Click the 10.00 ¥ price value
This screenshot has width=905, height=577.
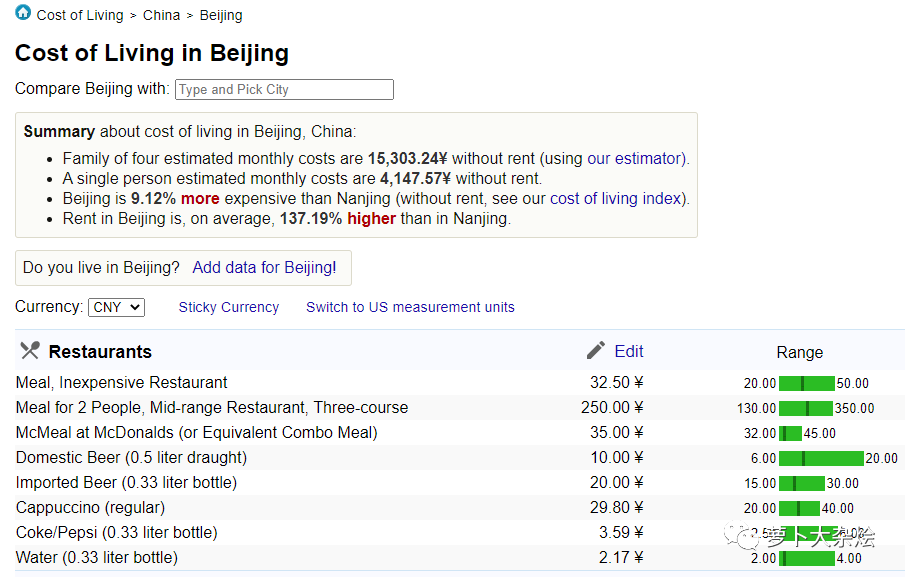coord(616,458)
